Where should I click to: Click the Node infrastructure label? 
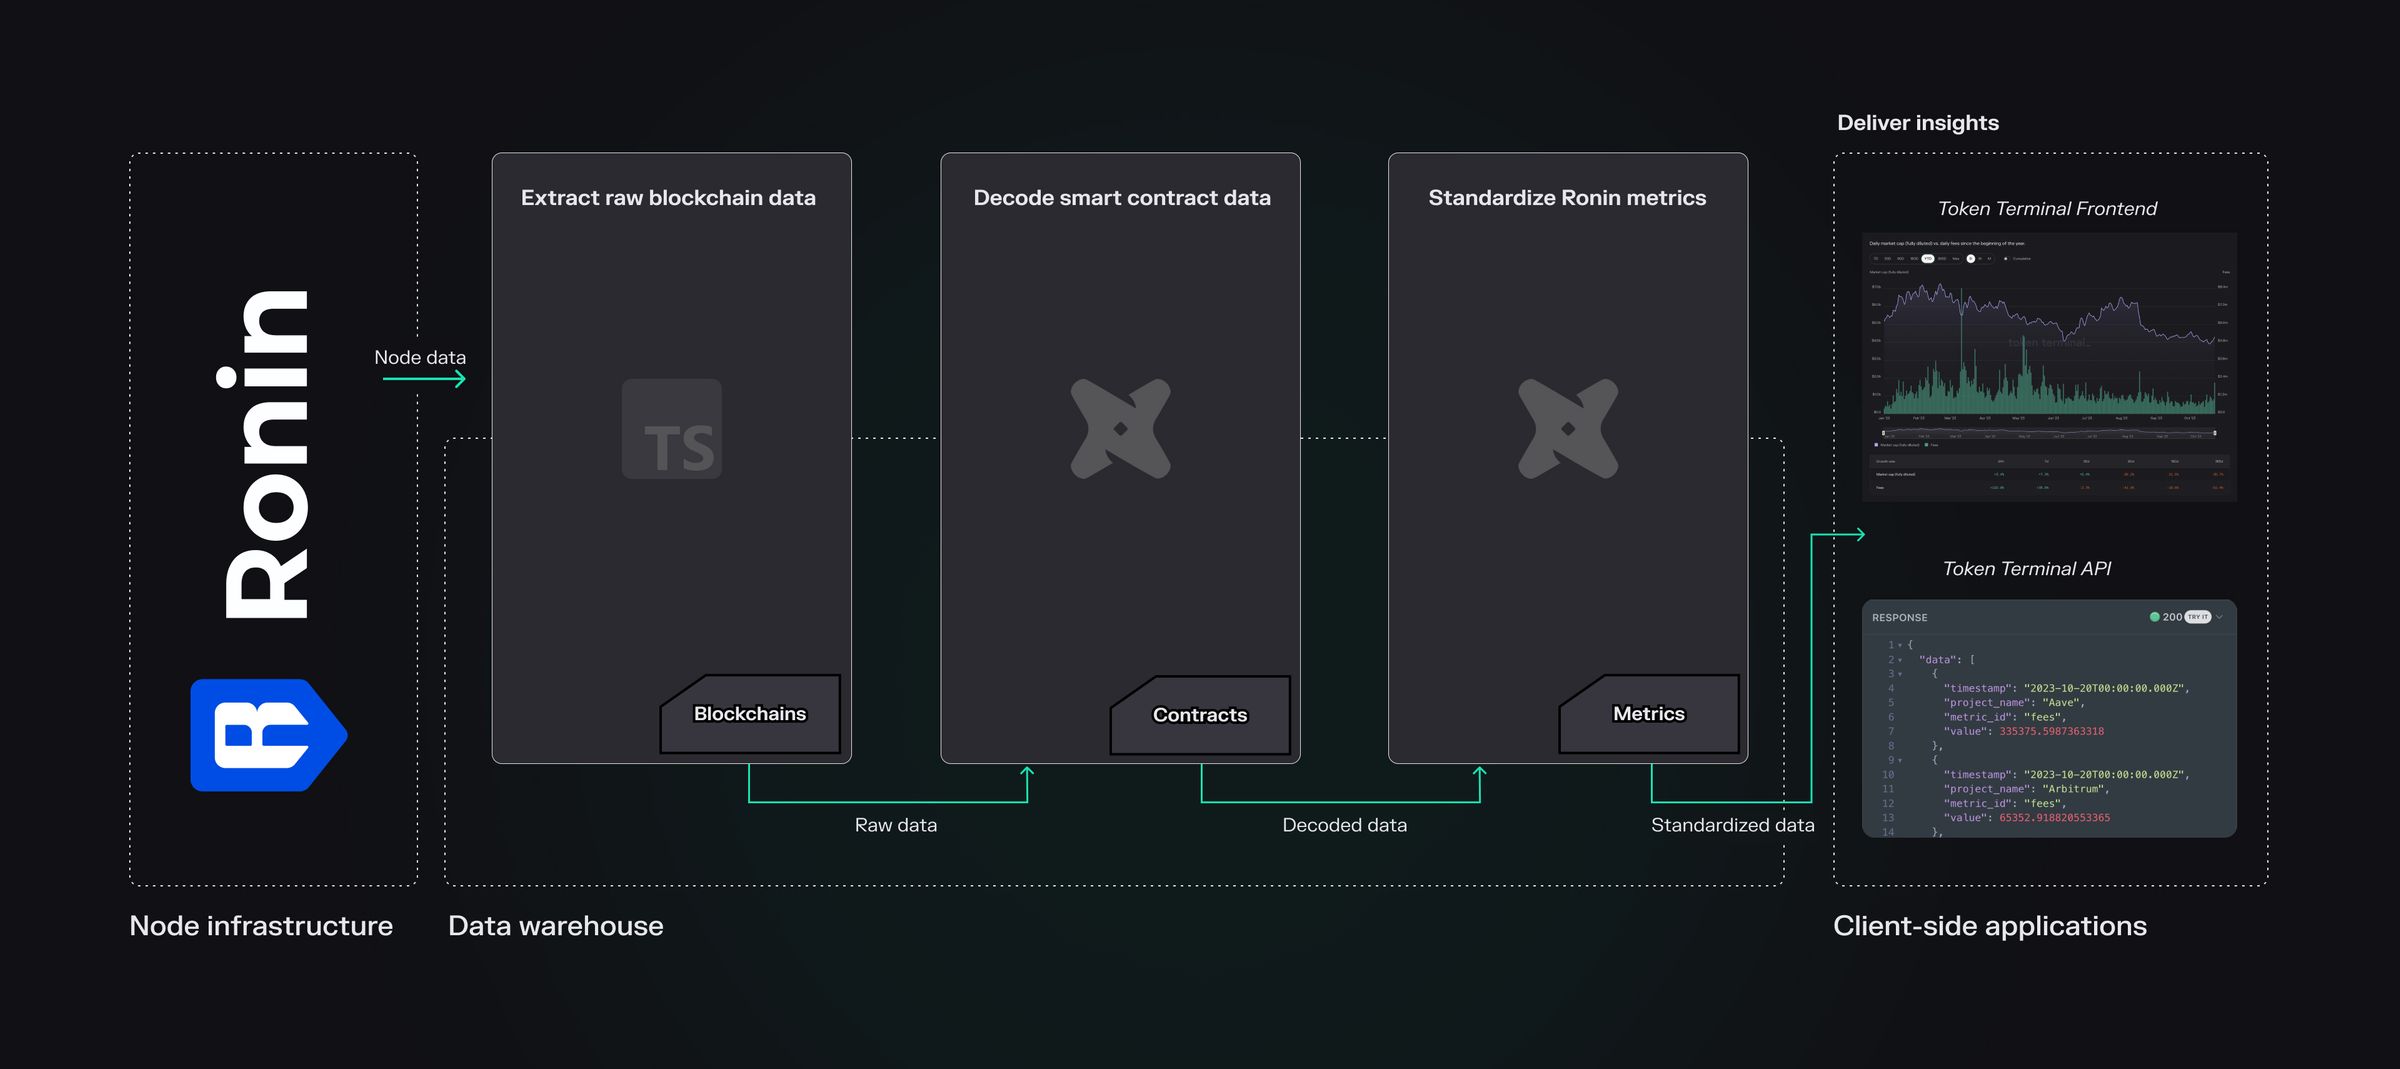pos(261,926)
